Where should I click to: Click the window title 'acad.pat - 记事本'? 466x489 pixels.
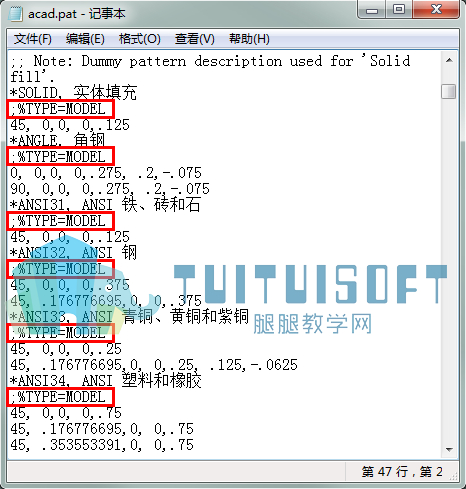pyautogui.click(x=77, y=14)
